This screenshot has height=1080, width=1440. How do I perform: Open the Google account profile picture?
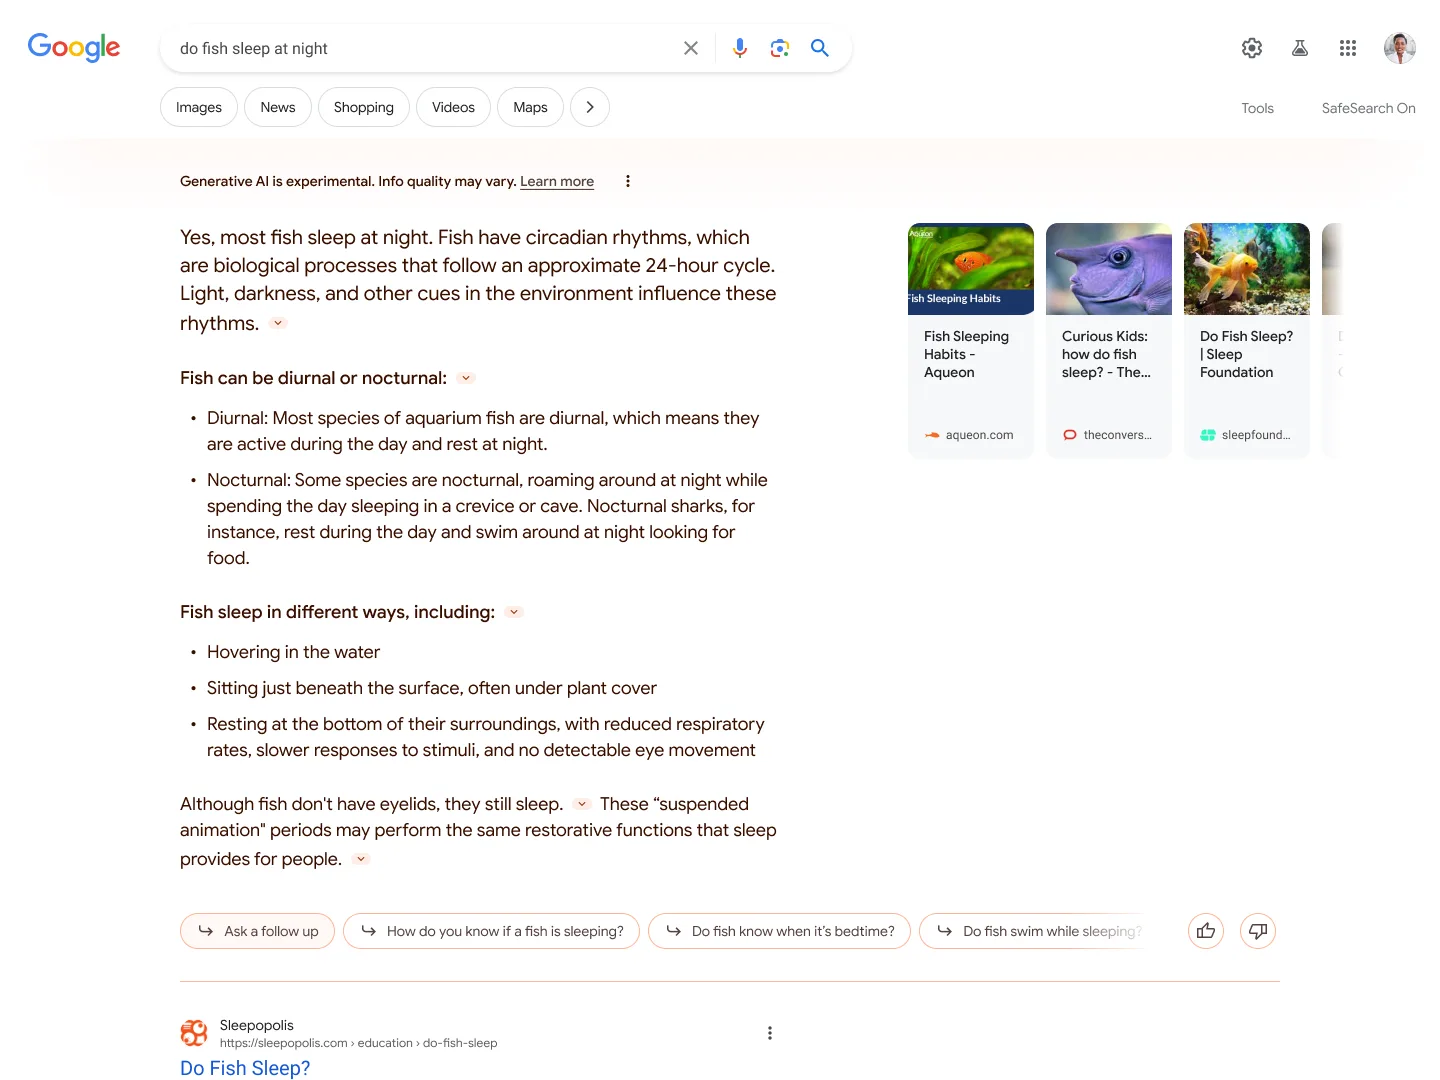(1400, 48)
